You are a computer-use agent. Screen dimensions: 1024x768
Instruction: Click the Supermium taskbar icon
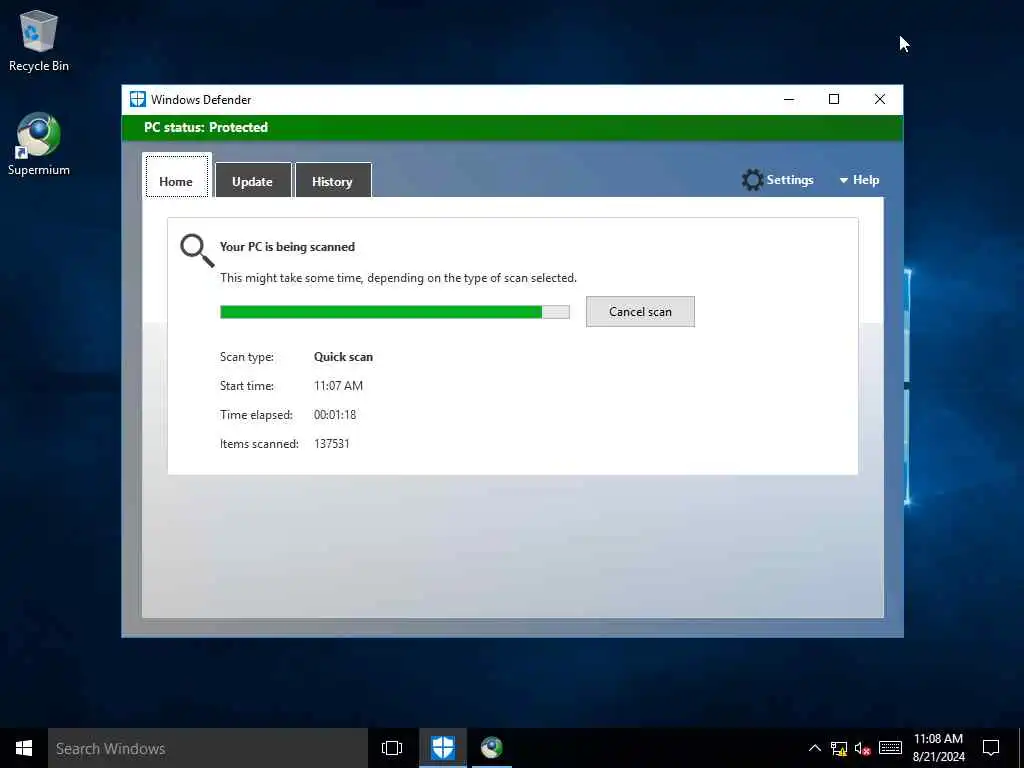tap(492, 748)
